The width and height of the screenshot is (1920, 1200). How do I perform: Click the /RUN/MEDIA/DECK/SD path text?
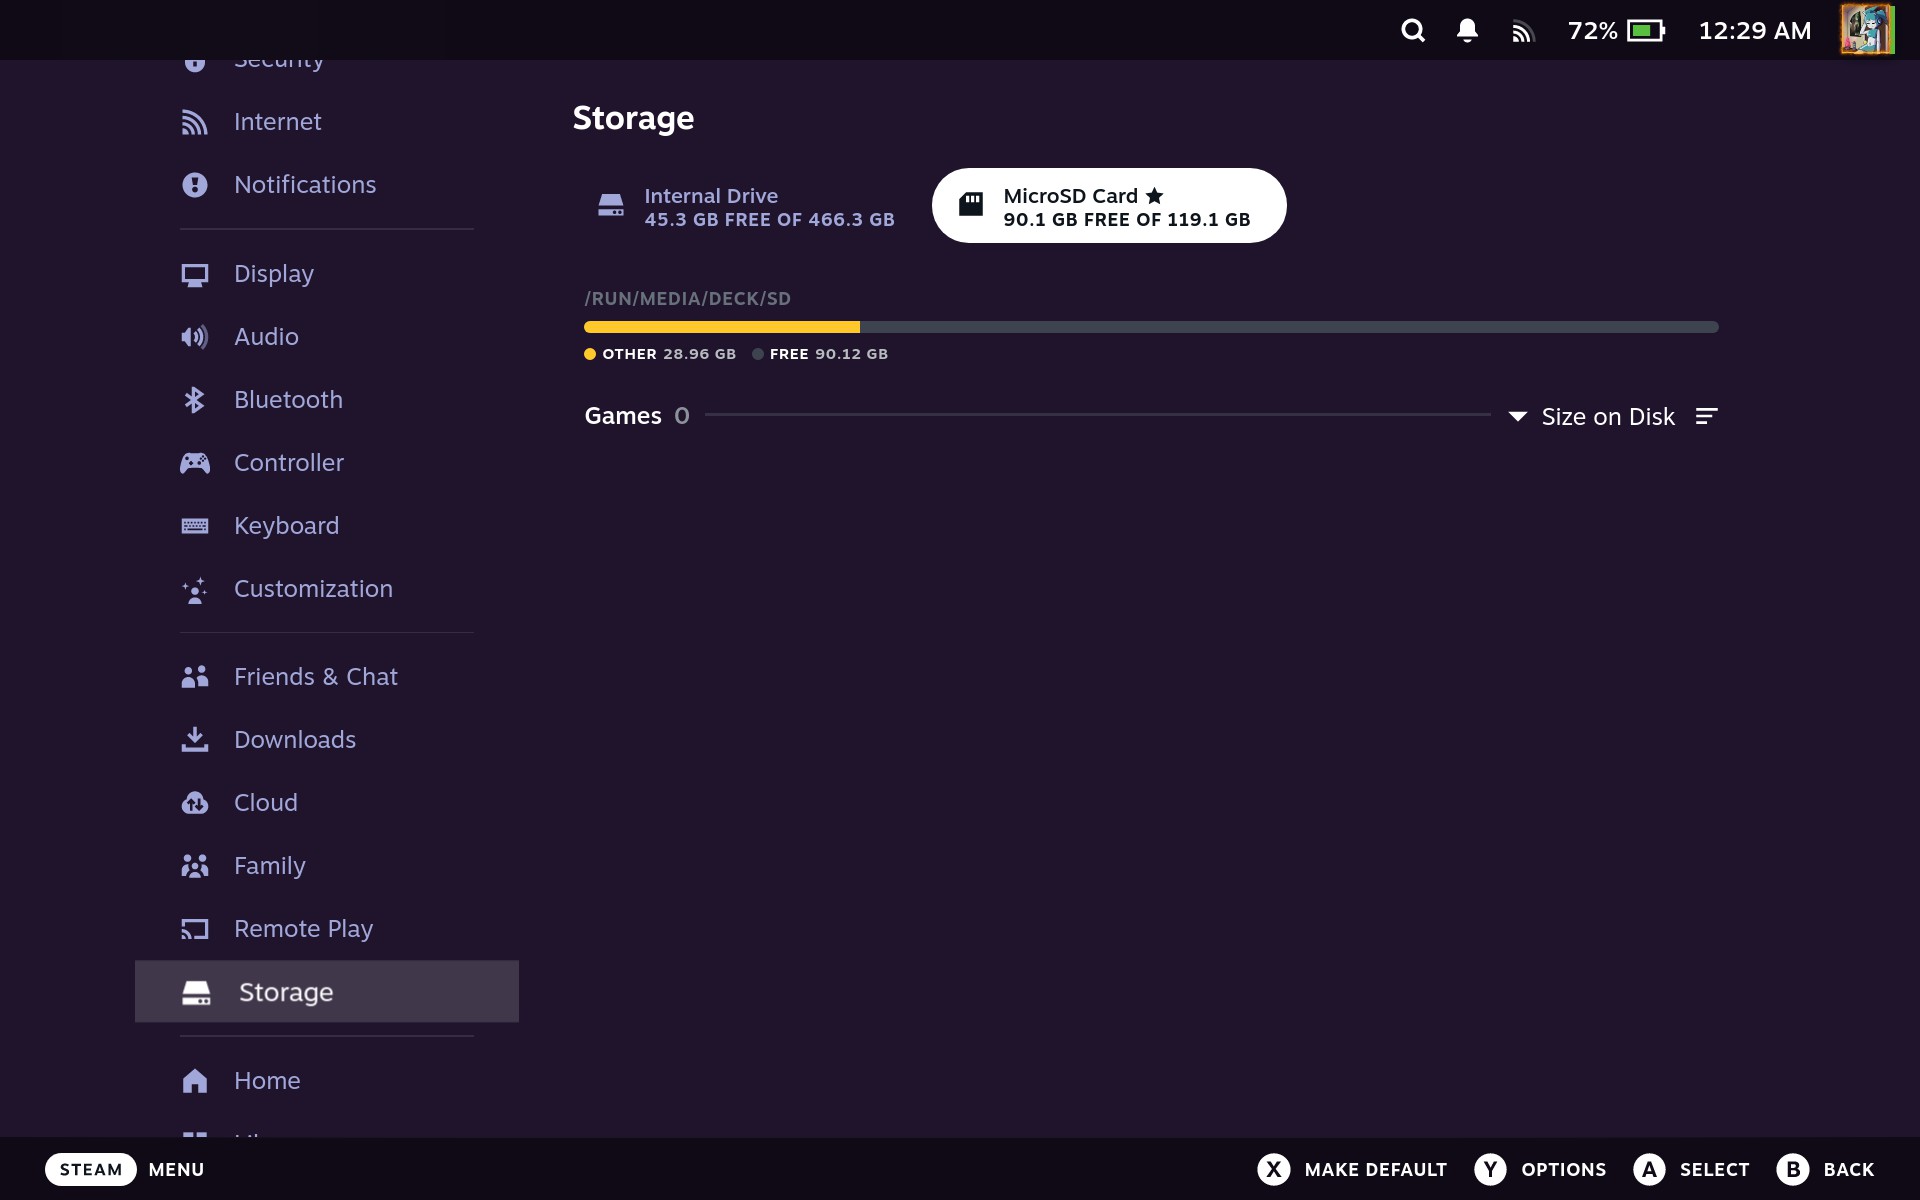[x=688, y=299]
